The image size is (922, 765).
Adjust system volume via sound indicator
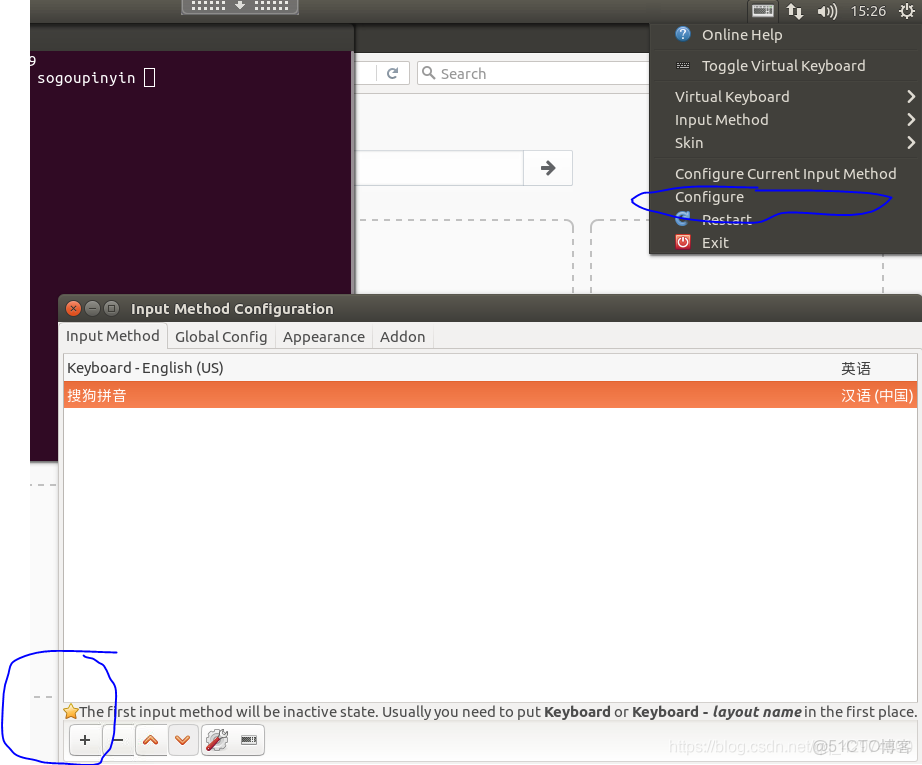pos(826,13)
